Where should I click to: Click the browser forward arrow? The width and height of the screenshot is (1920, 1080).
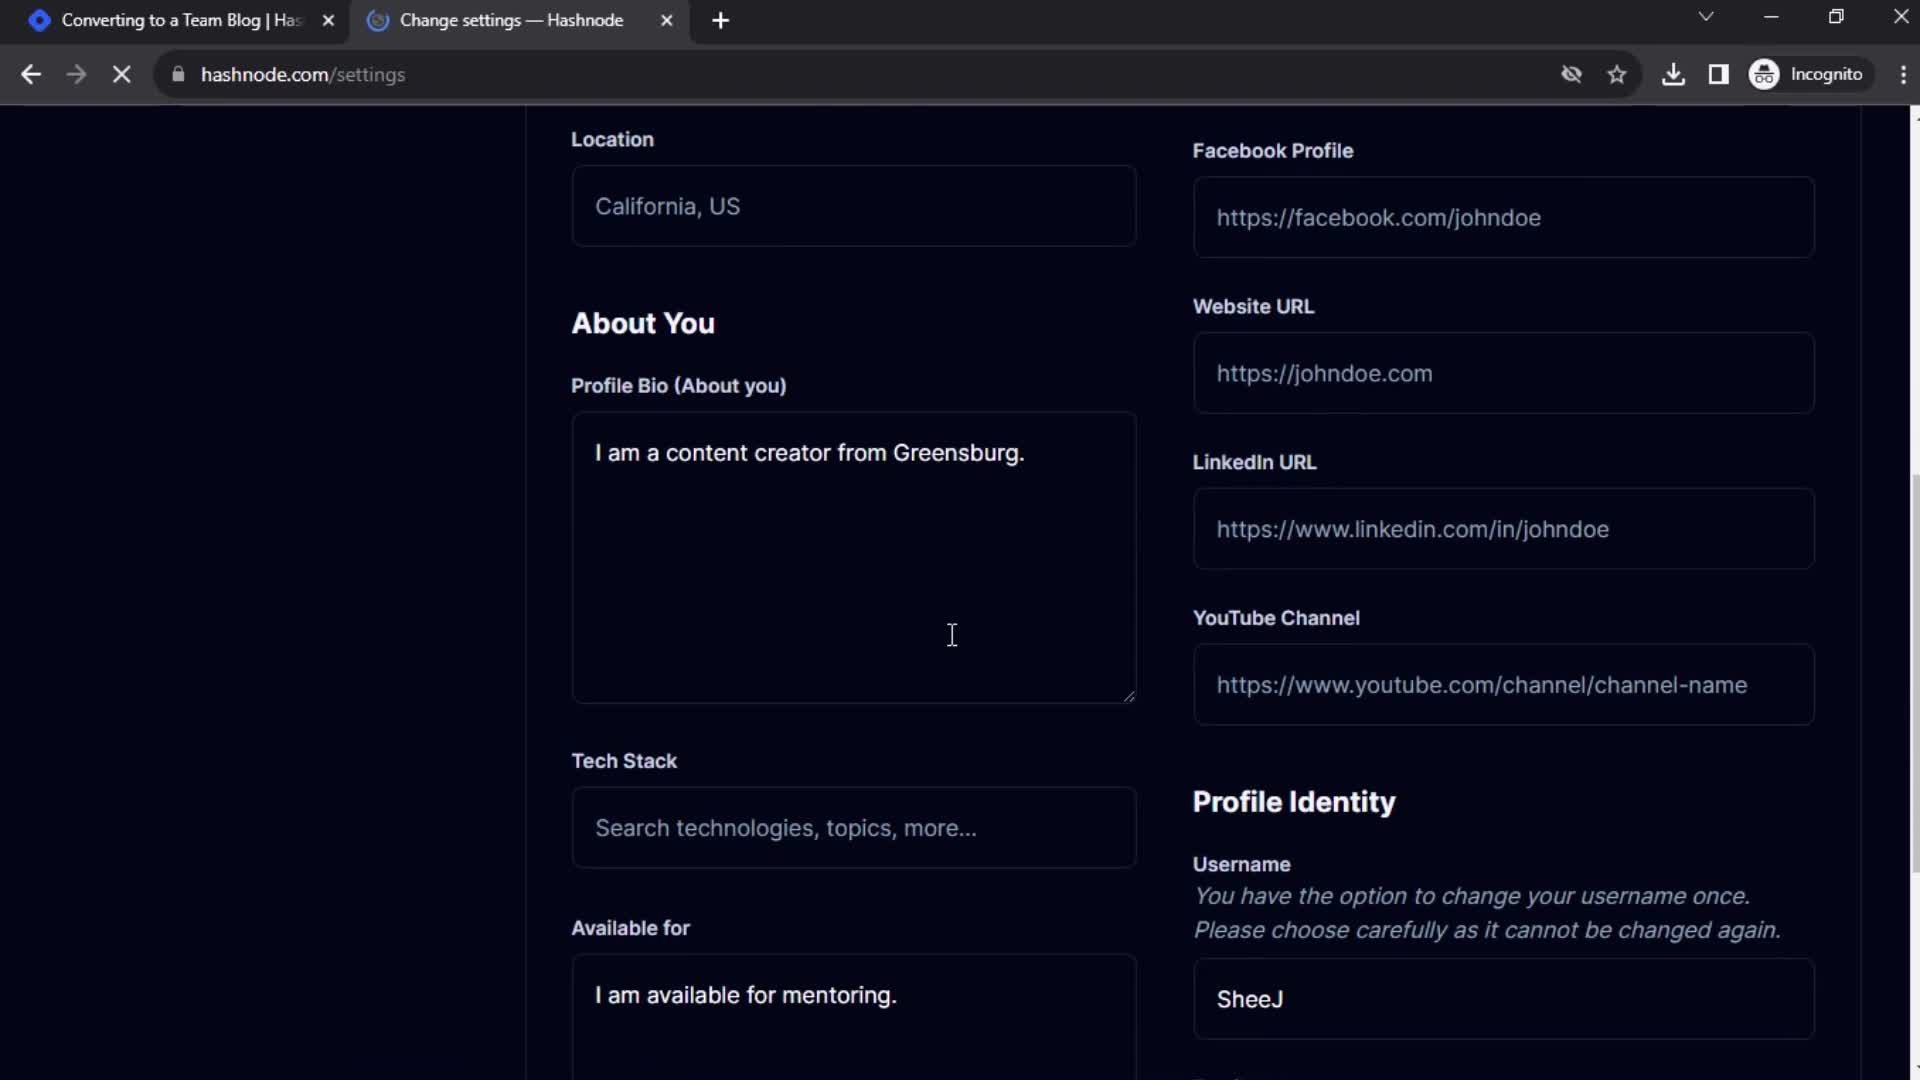pos(76,74)
